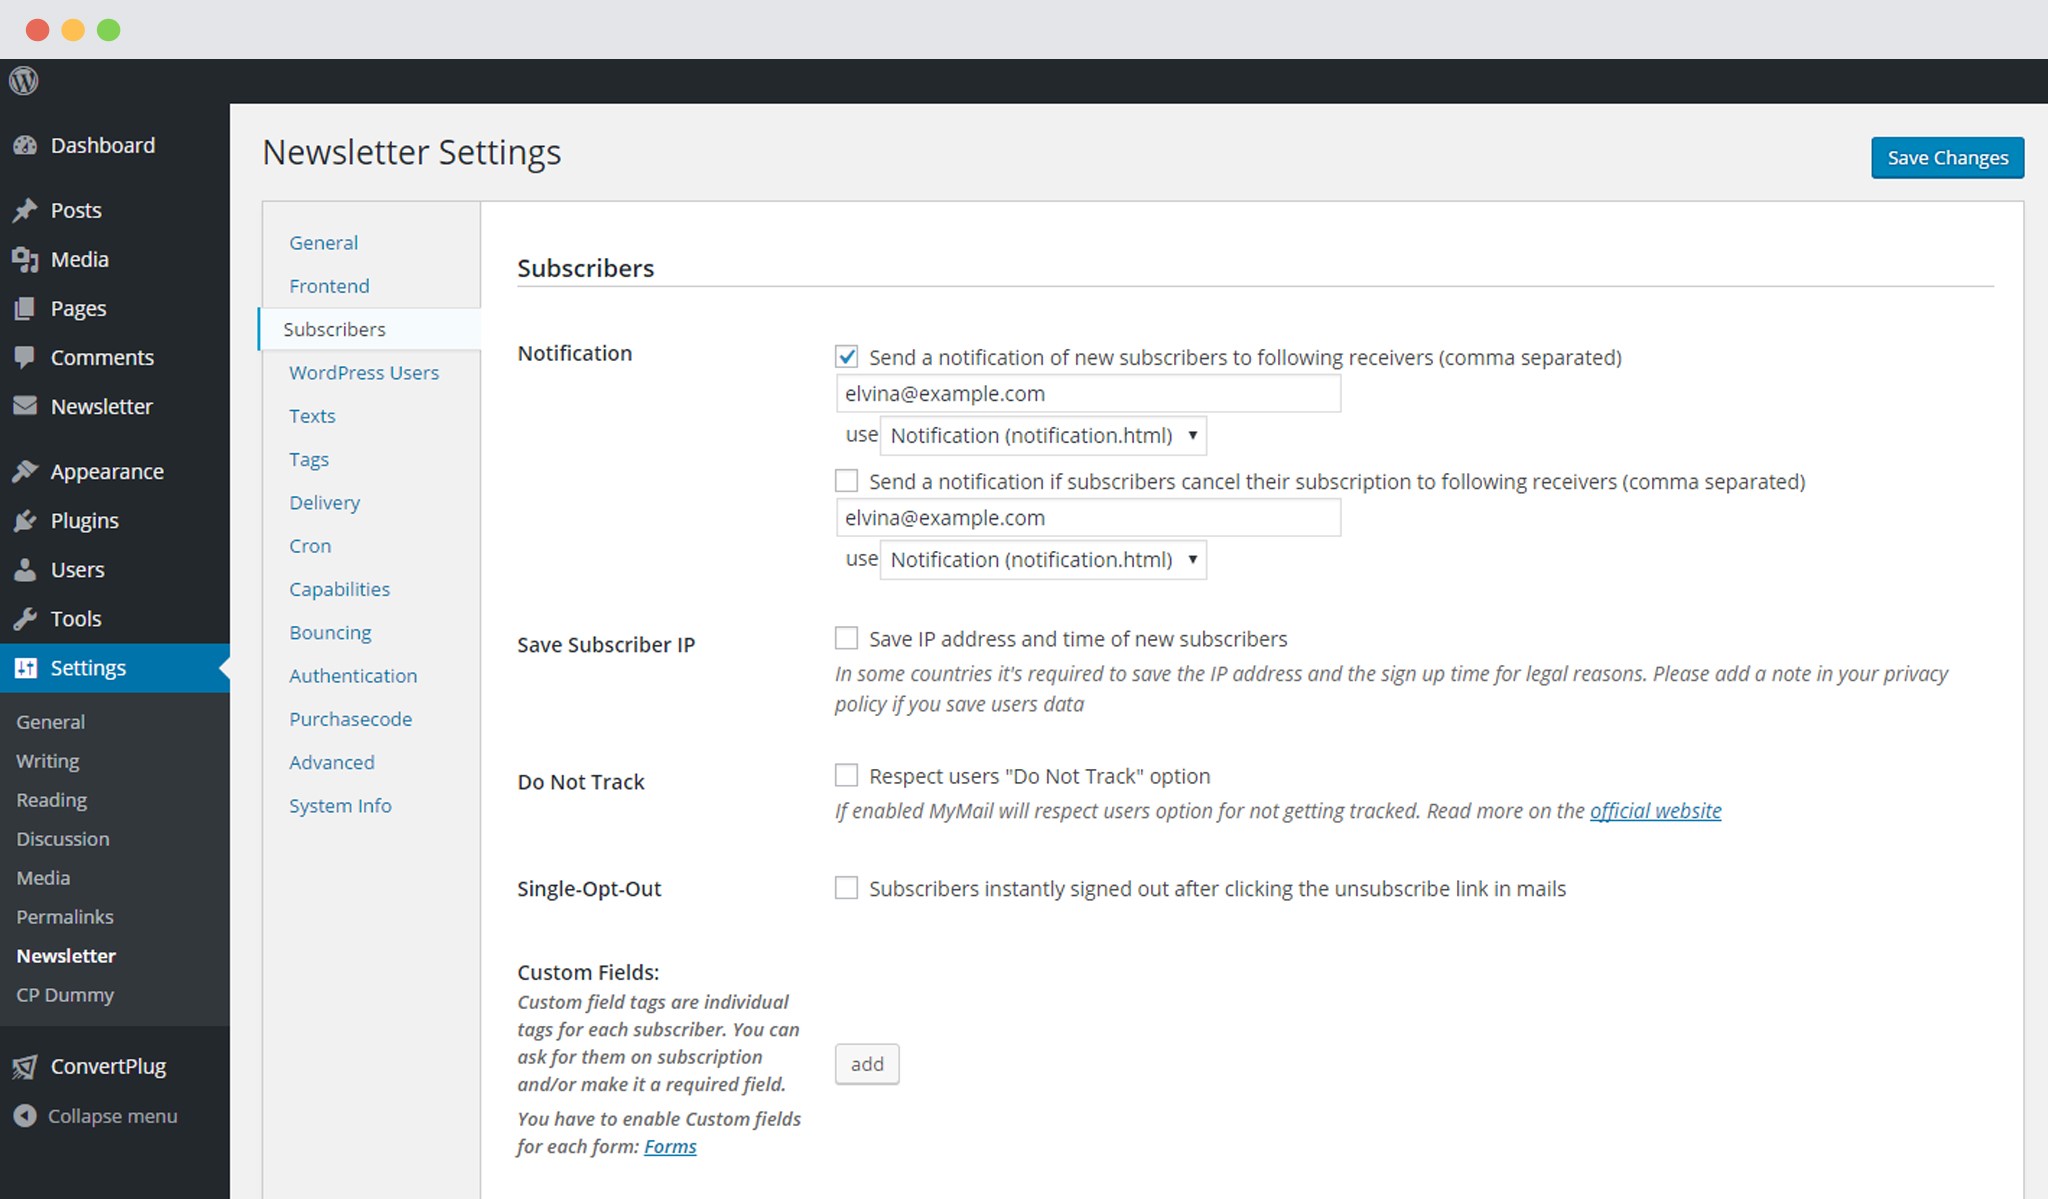Select Newsletter under Settings submenu
This screenshot has width=2048, height=1199.
click(66, 956)
